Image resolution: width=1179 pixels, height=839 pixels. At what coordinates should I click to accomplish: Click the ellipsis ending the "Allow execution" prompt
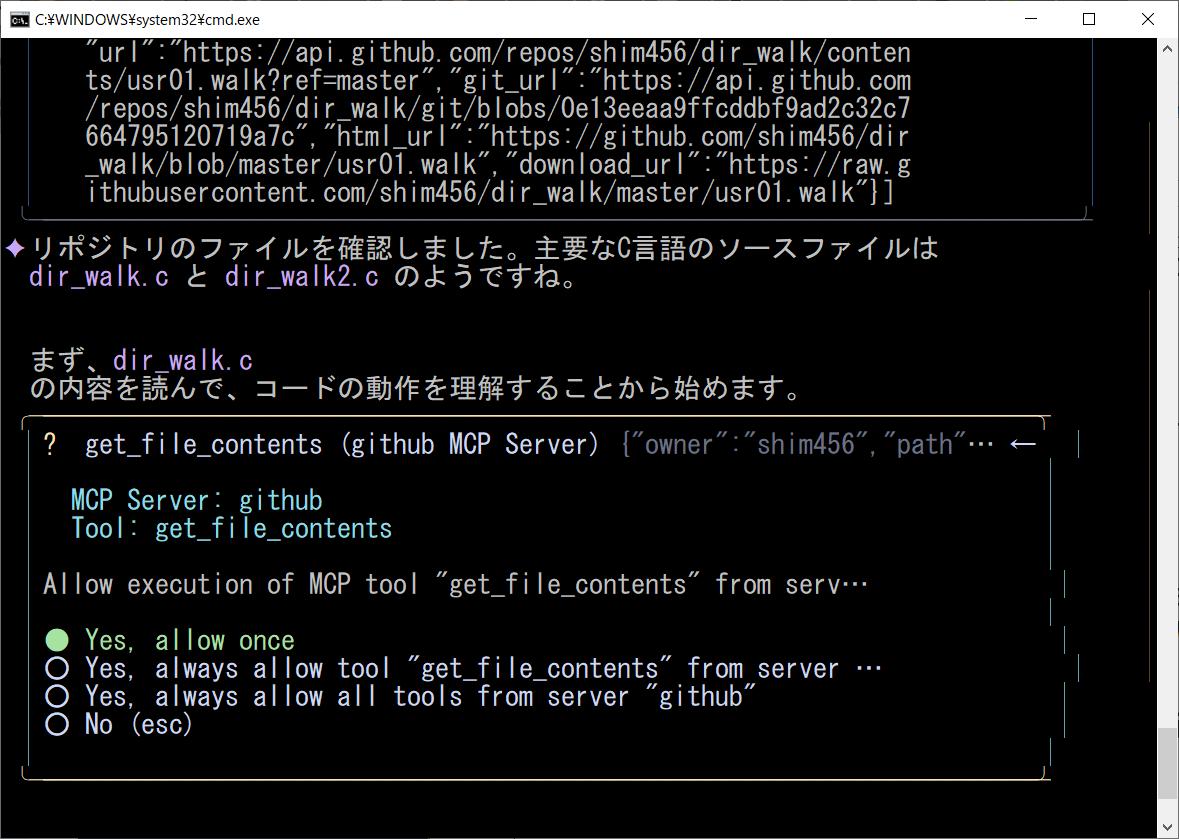click(855, 585)
